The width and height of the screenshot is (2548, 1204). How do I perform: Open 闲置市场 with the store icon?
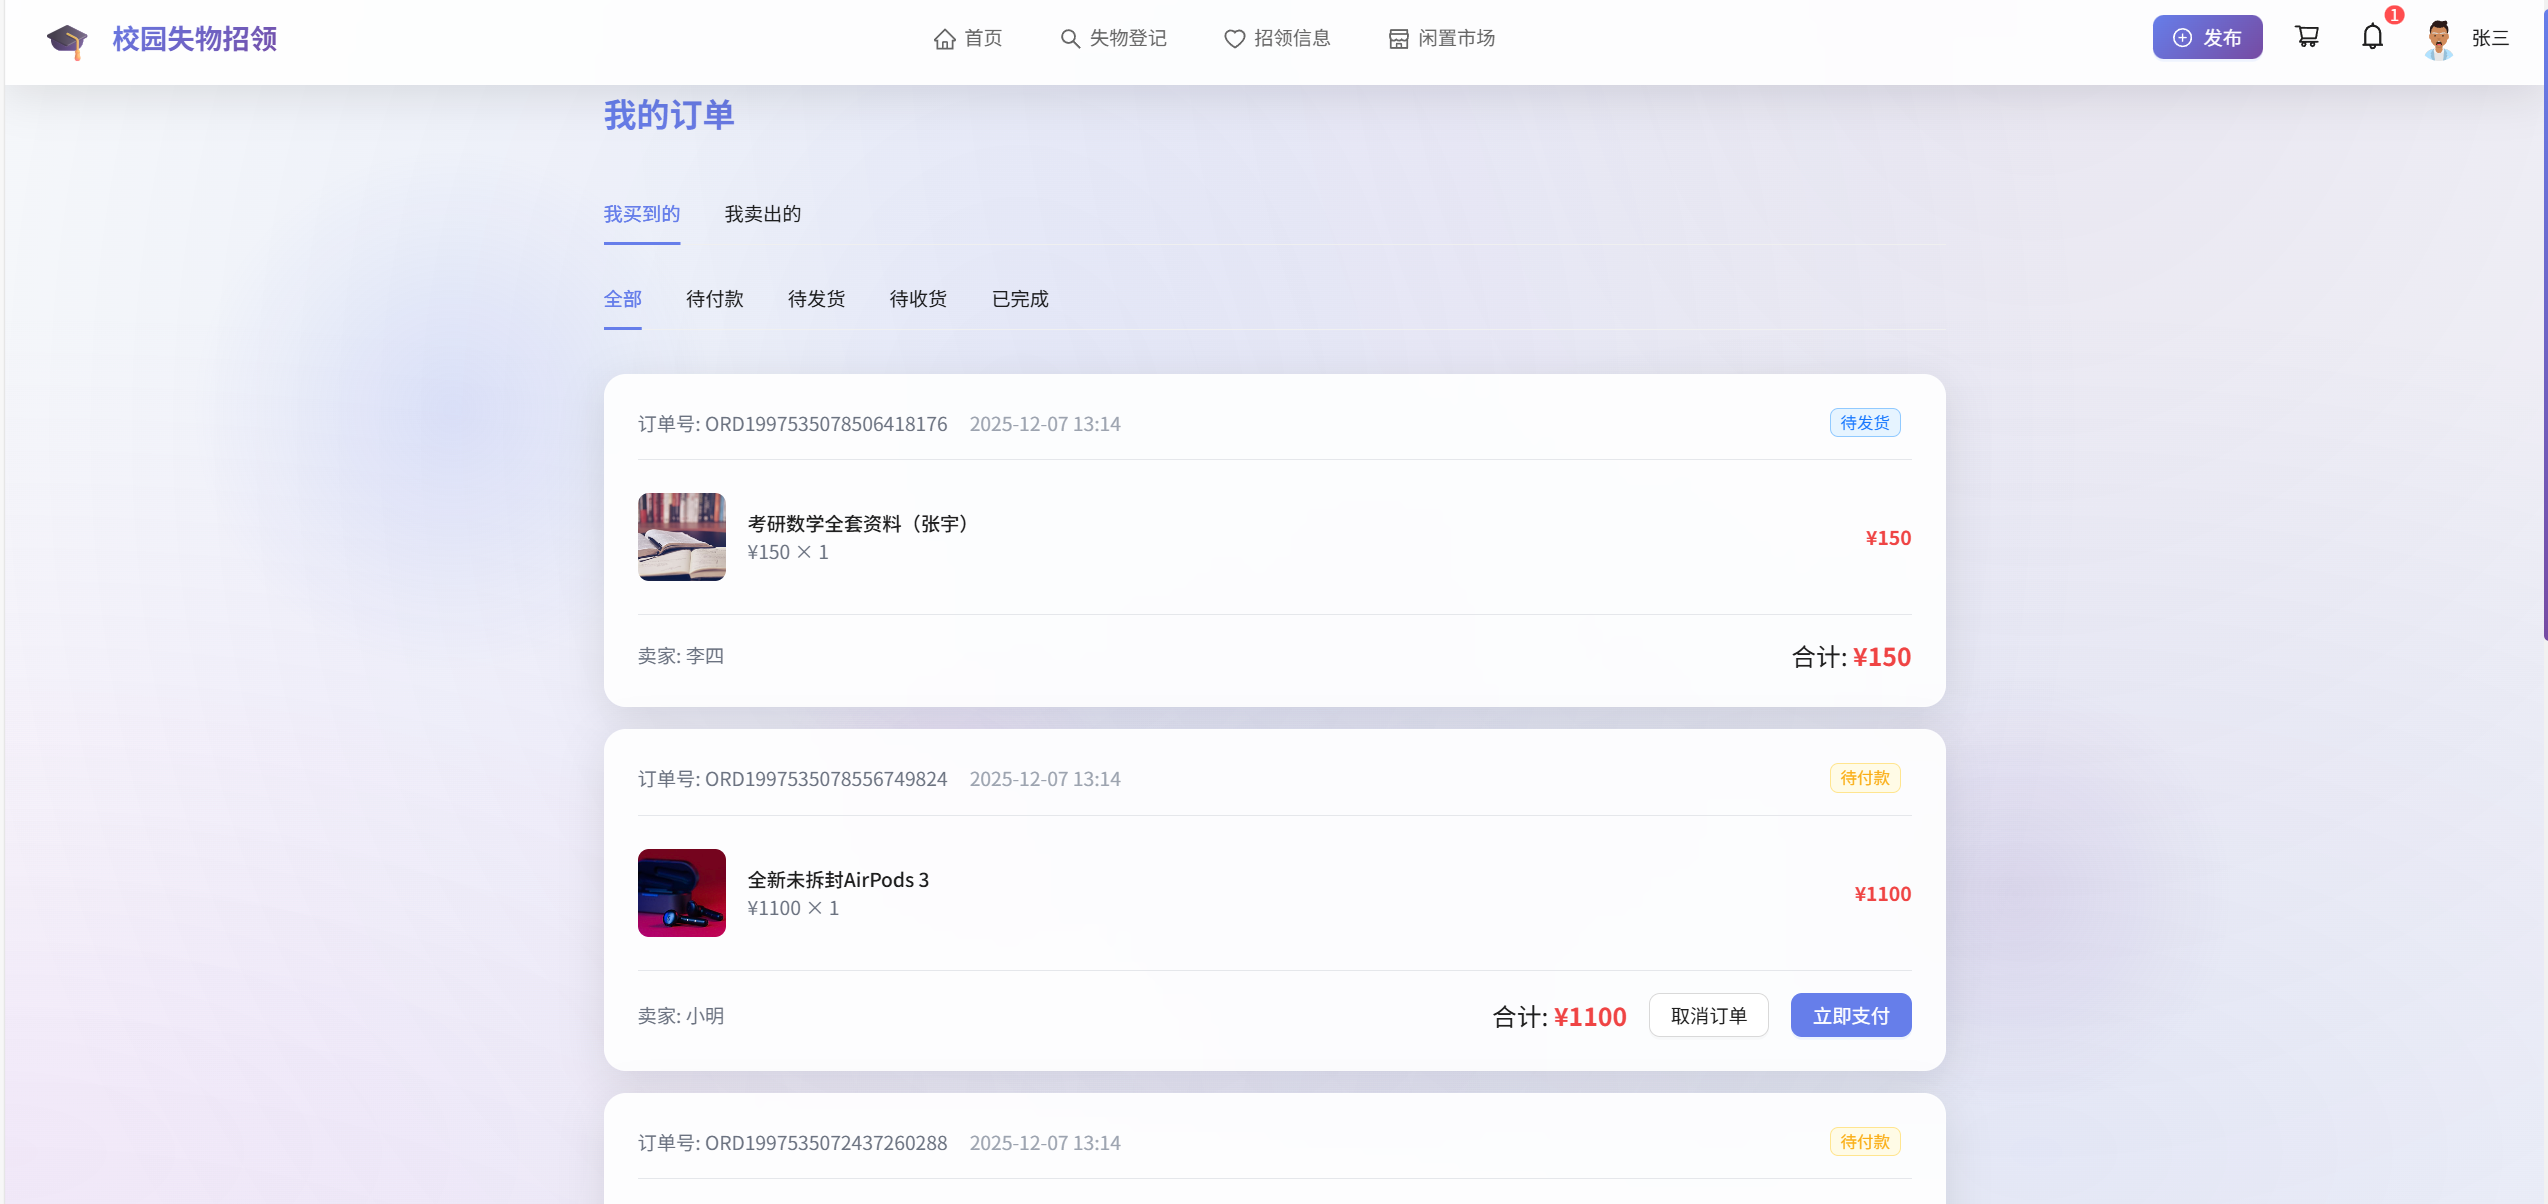click(x=1441, y=38)
